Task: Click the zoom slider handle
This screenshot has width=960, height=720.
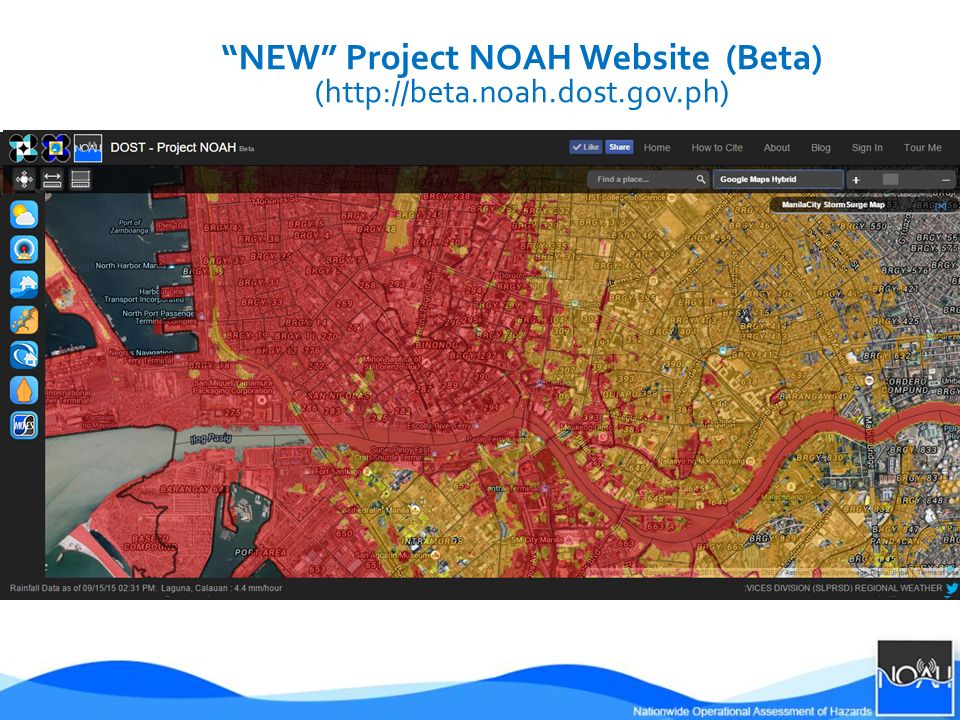Action: pyautogui.click(x=890, y=179)
